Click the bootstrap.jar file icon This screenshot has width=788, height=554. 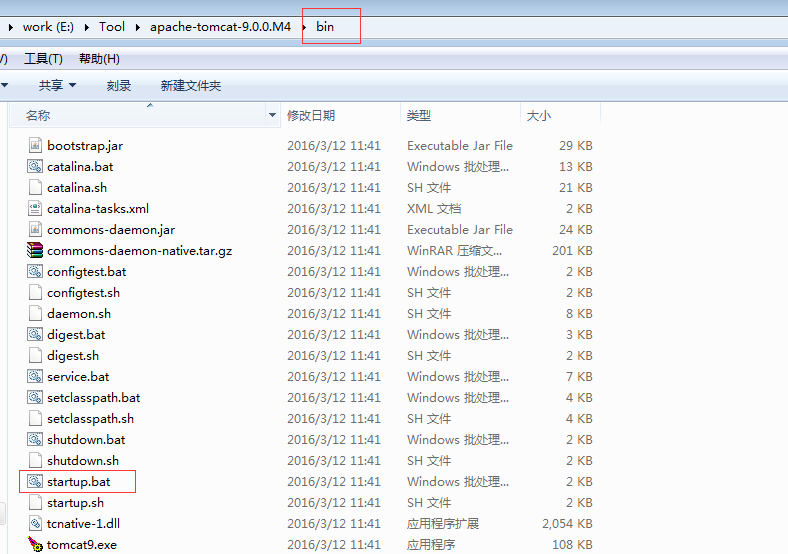pyautogui.click(x=35, y=145)
